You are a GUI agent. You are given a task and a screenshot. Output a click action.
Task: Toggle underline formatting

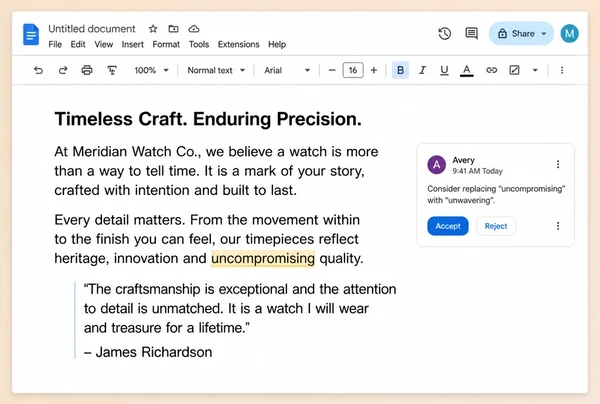coord(444,70)
